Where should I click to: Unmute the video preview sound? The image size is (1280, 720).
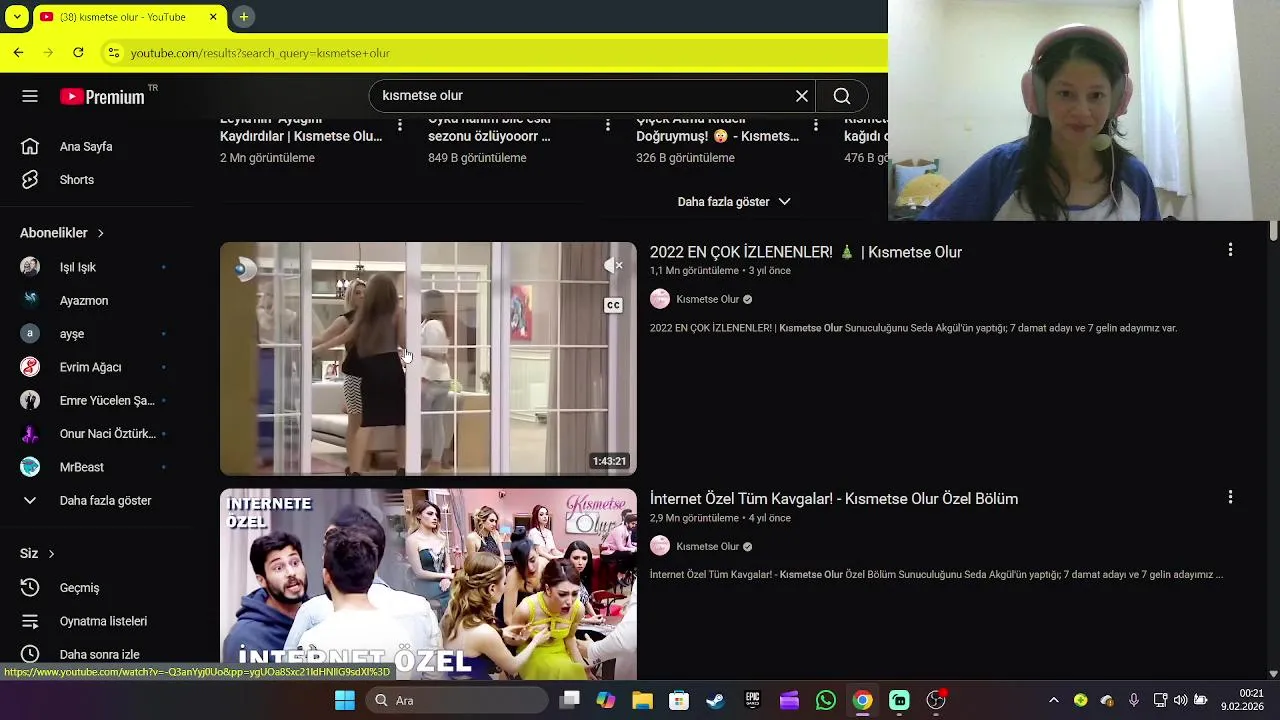(x=613, y=265)
